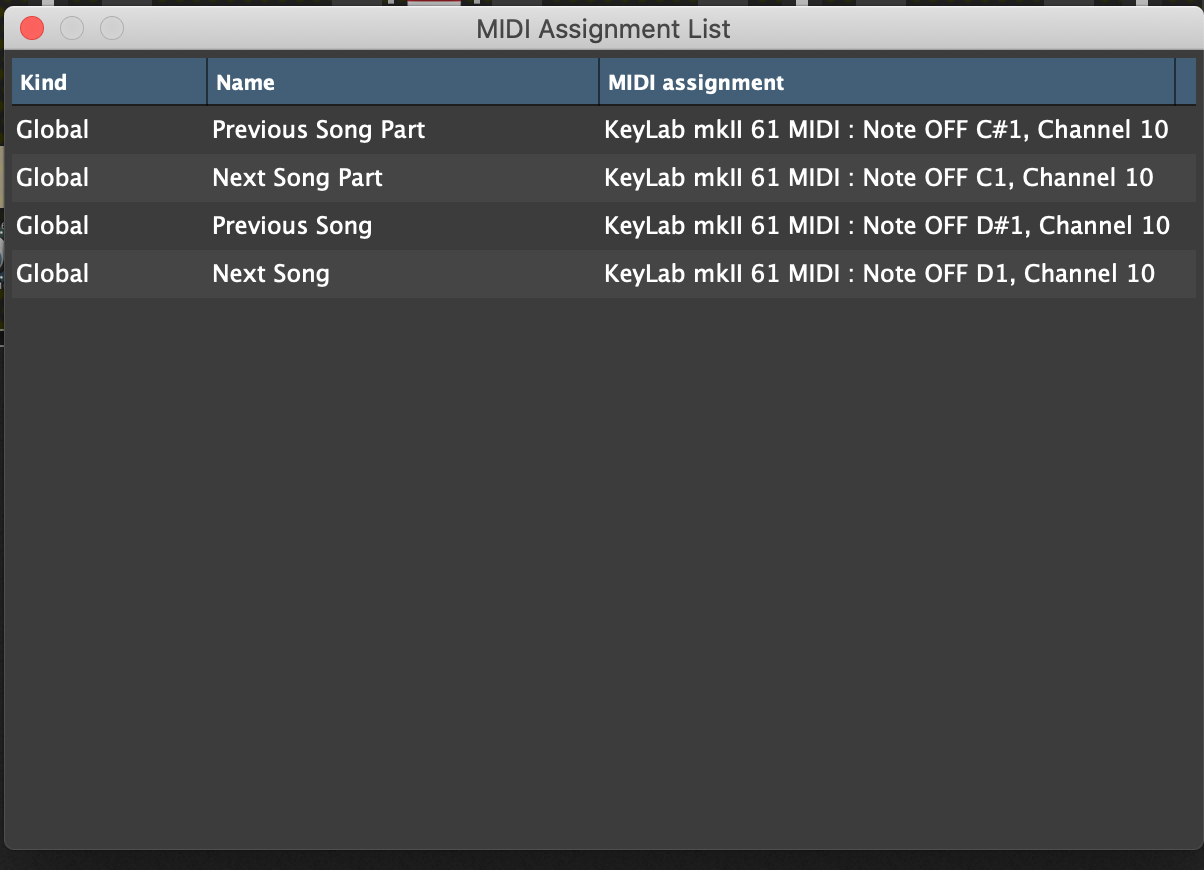The height and width of the screenshot is (870, 1204).
Task: Click the minimize button in title bar
Action: coord(72,29)
